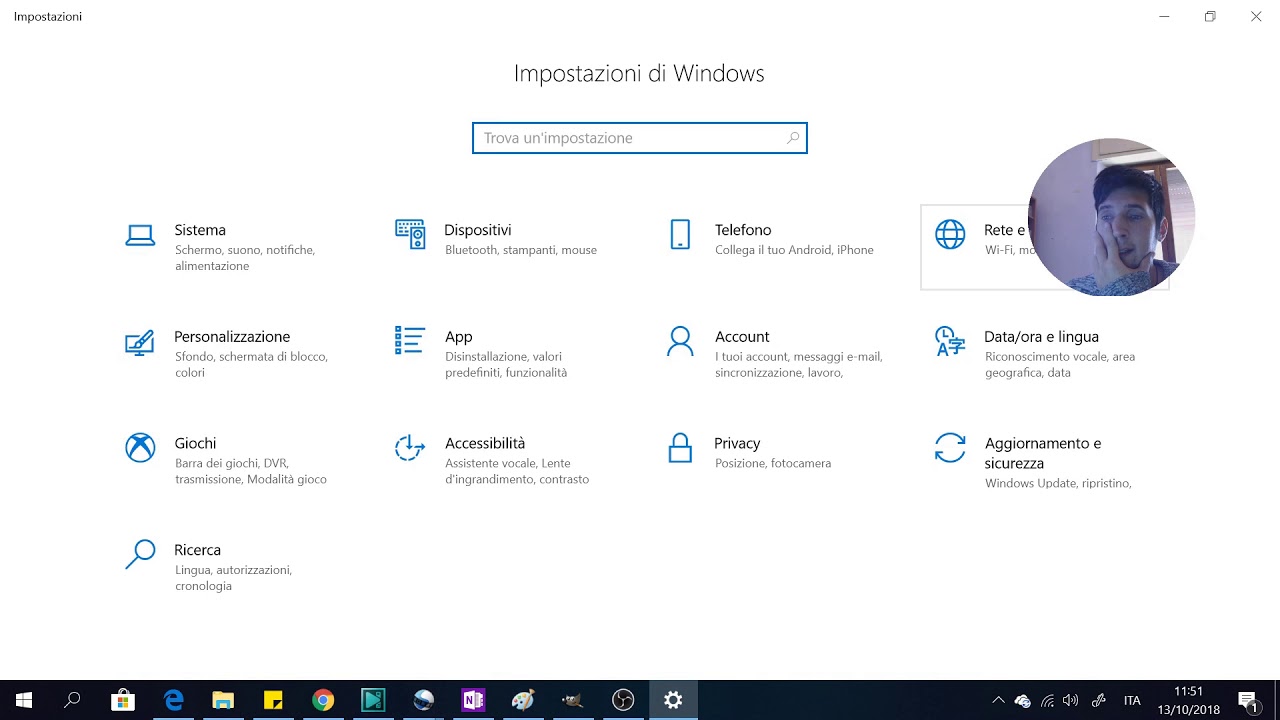Select the Sistema category title
Screen dimensions: 1280x720
point(200,230)
